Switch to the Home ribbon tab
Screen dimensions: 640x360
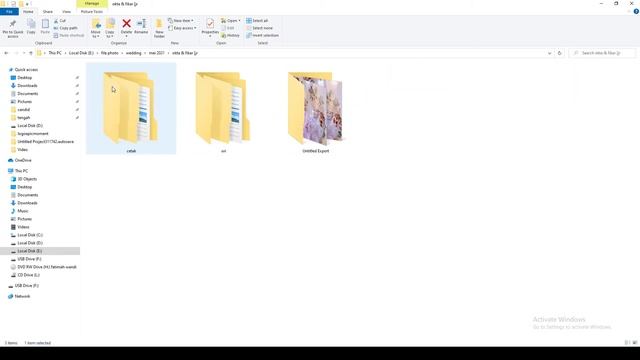click(28, 12)
